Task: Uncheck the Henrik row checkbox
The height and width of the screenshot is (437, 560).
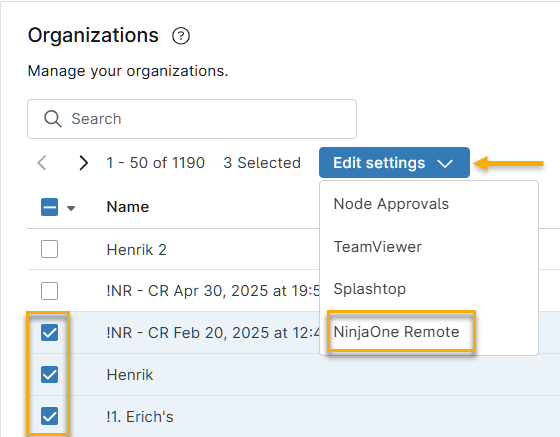Action: (x=50, y=375)
